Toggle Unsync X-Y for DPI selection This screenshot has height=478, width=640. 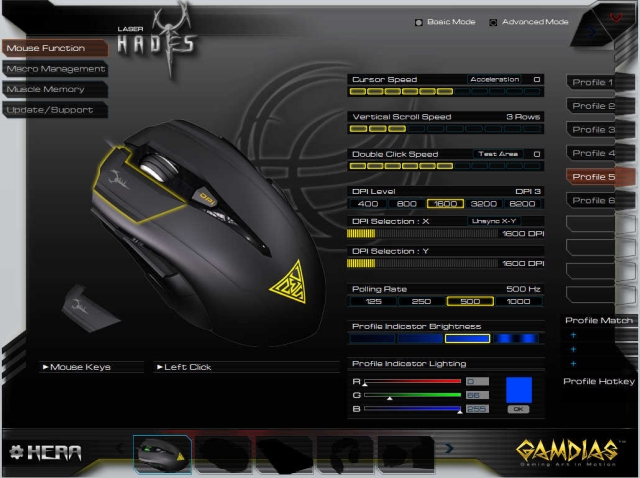pyautogui.click(x=493, y=221)
